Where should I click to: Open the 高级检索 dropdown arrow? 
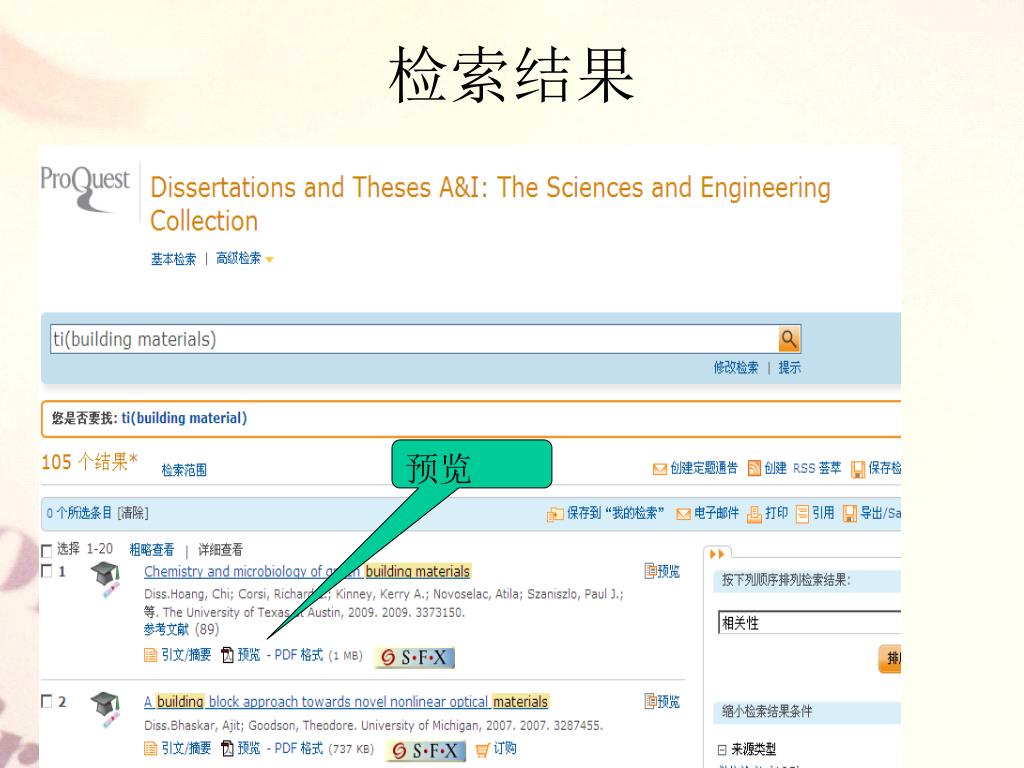coord(269,260)
